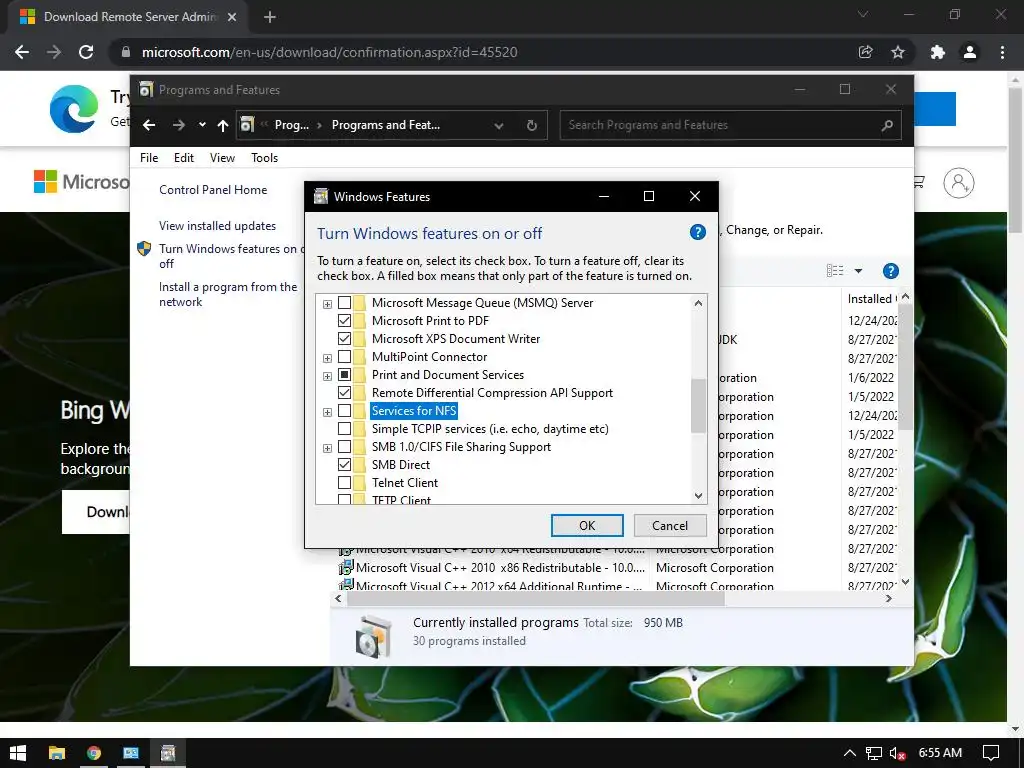Click the Windows Features help icon
The height and width of the screenshot is (768, 1024).
pyautogui.click(x=697, y=232)
